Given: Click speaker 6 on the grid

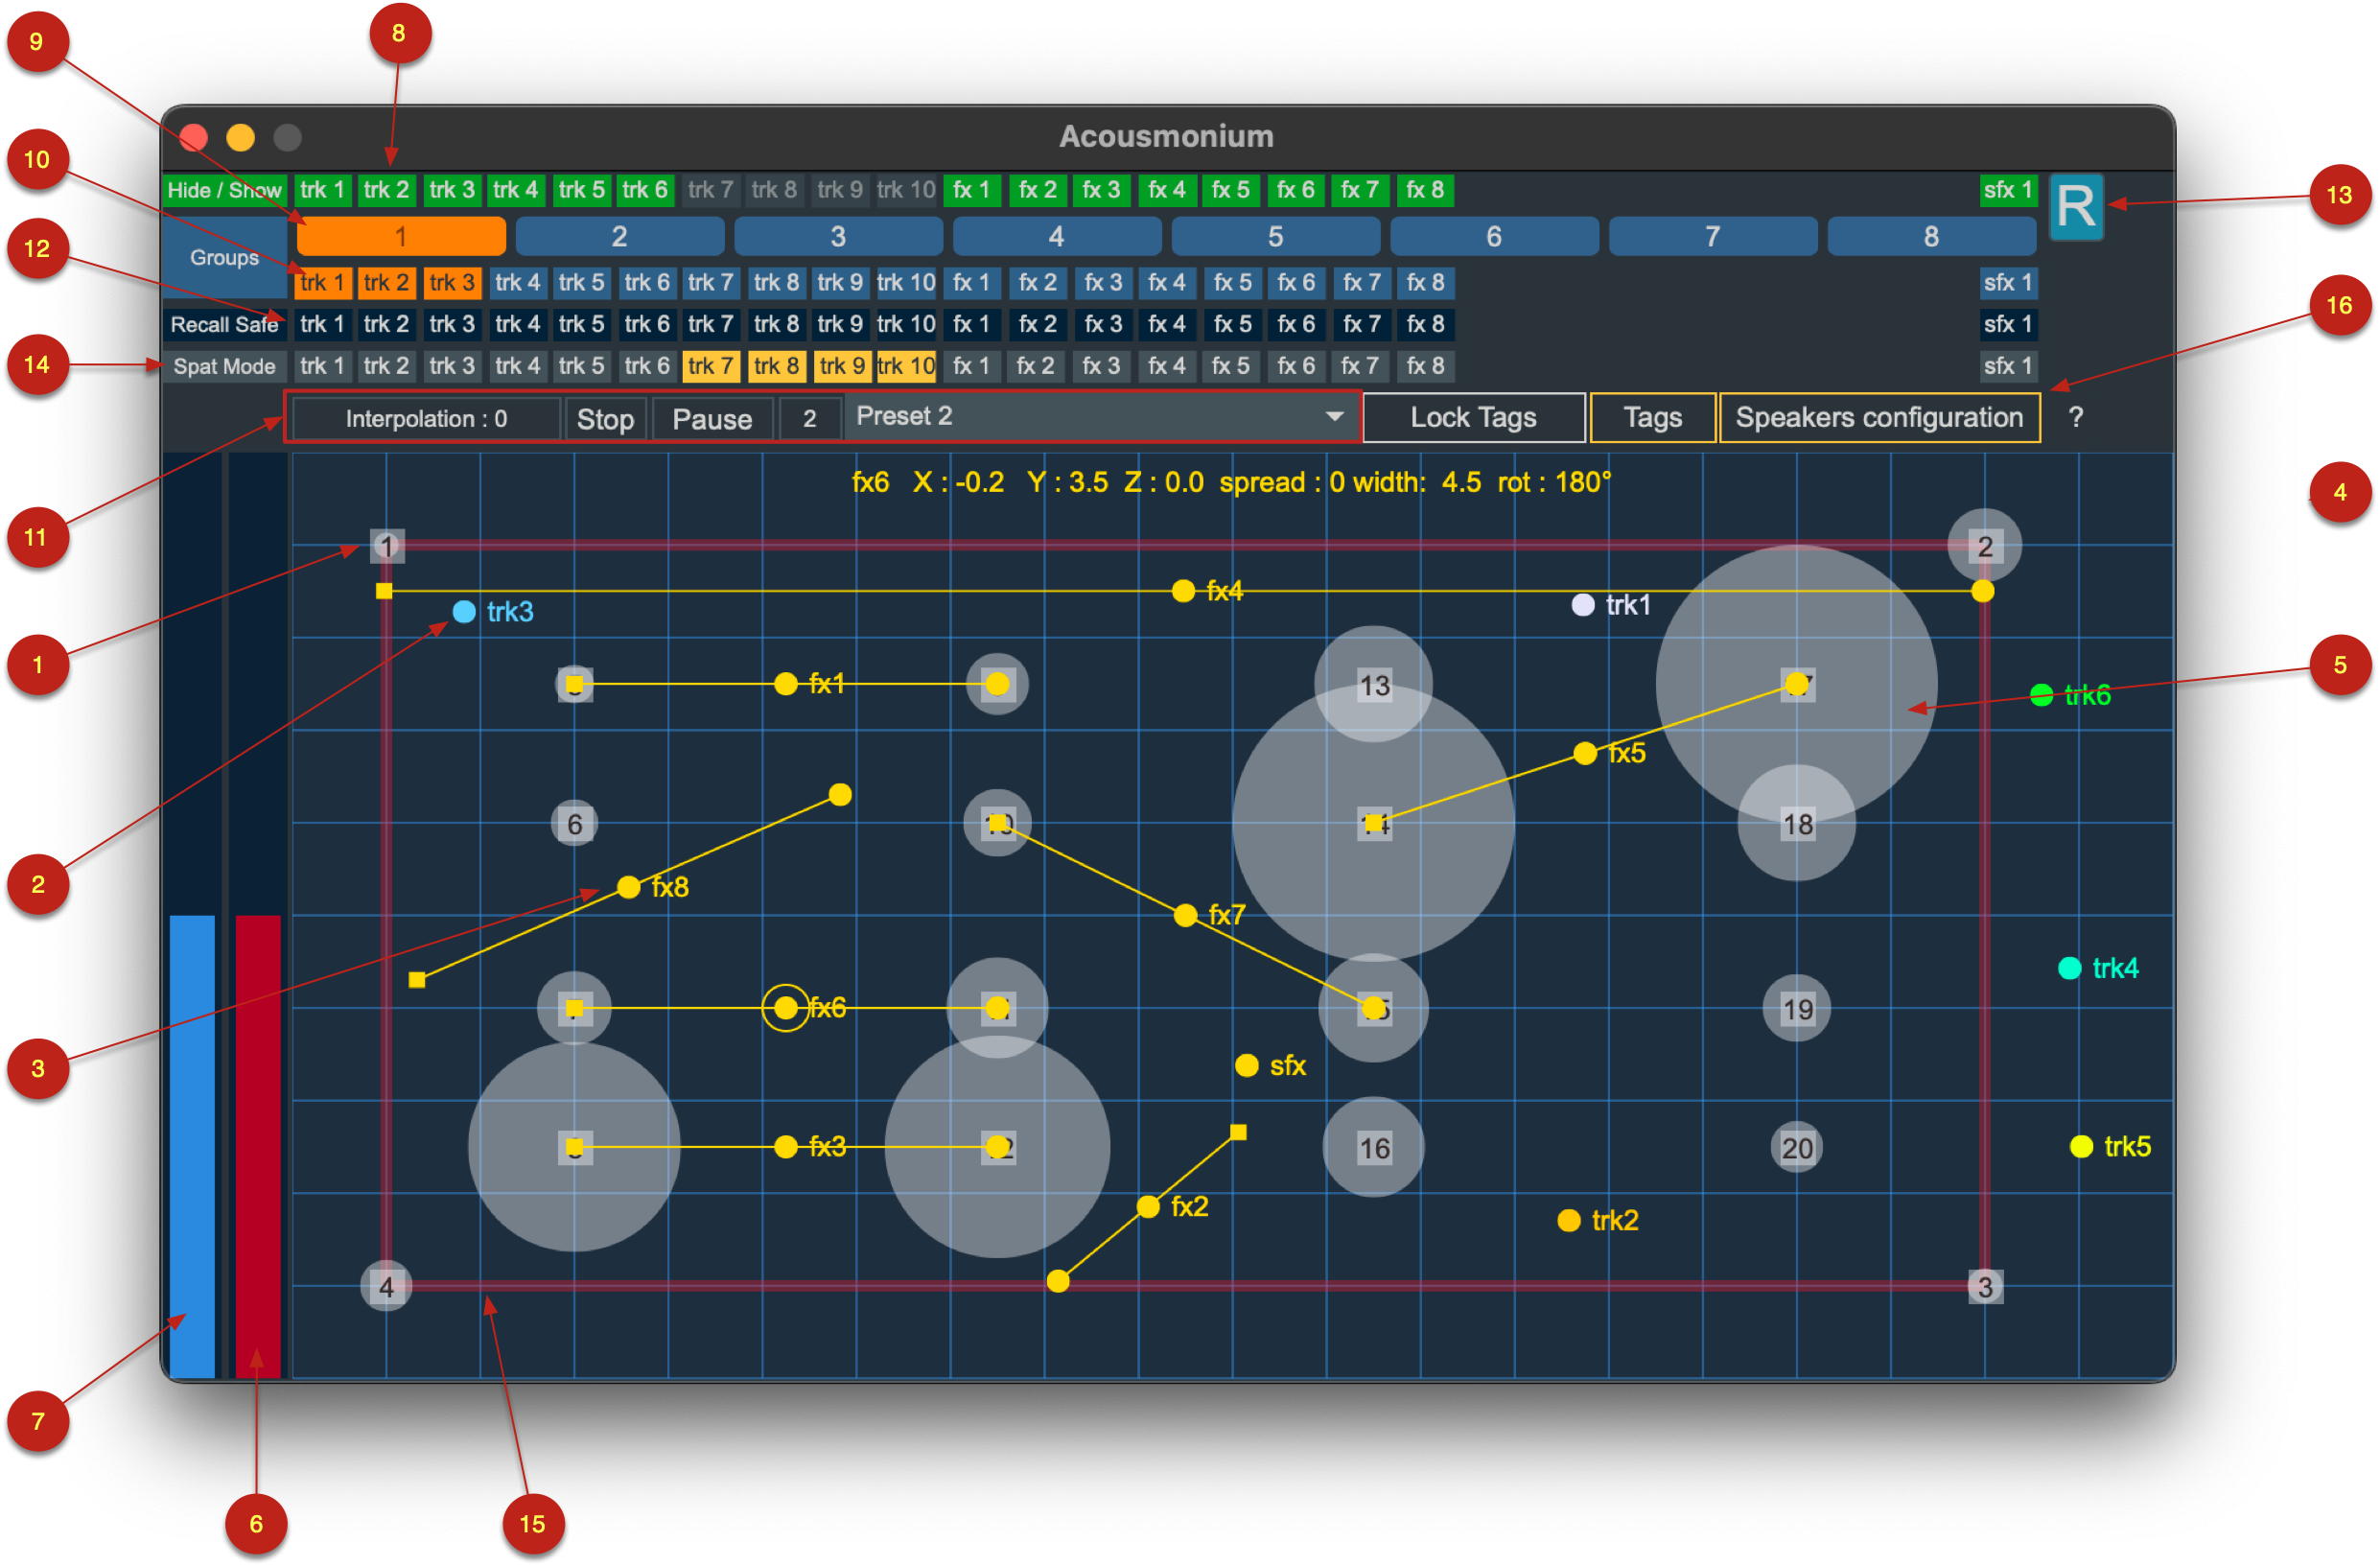Looking at the screenshot, I should [574, 824].
